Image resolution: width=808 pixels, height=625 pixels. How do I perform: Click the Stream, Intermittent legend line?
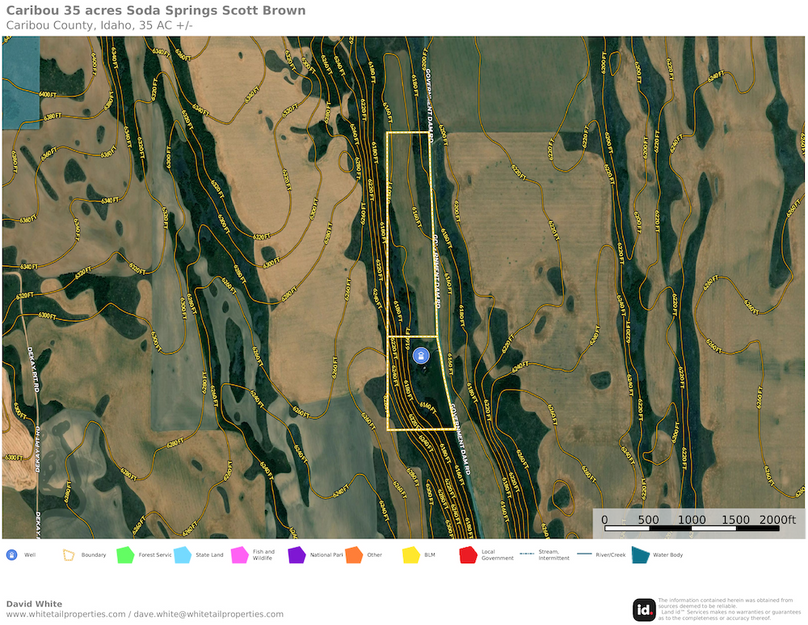(x=526, y=554)
